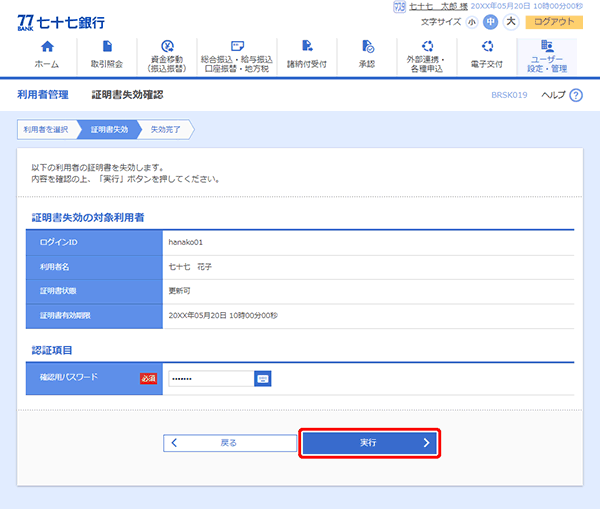
Task: Click the 認証項目 section heading
Action: [52, 350]
